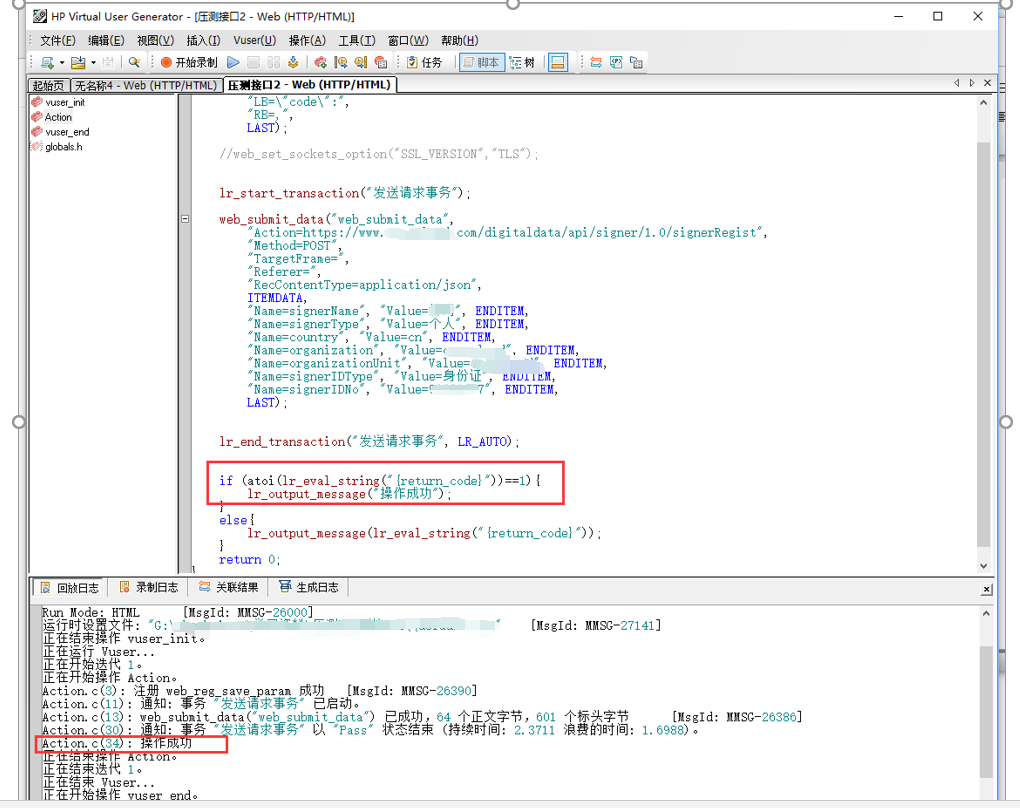
Task: Click the parameter list toolbar icon
Action: pyautogui.click(x=616, y=62)
